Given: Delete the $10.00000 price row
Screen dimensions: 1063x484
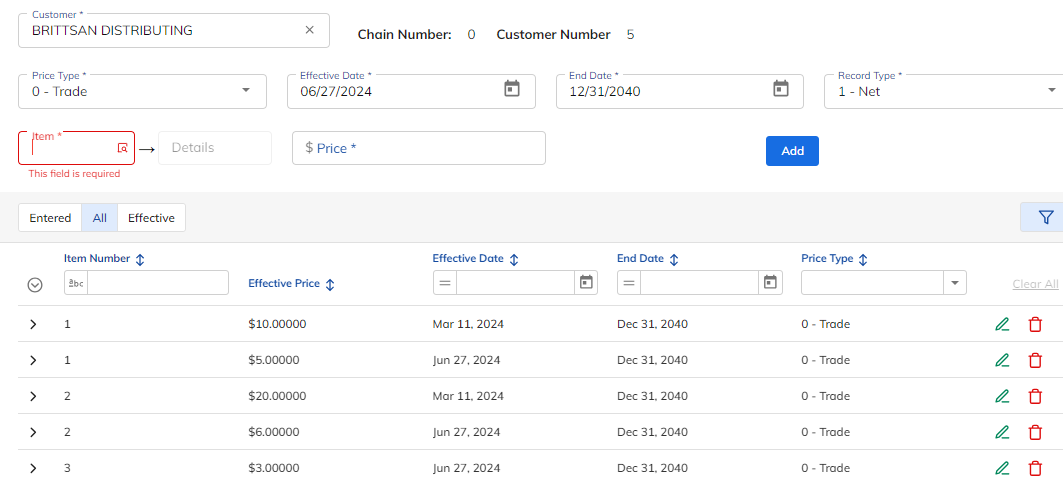Looking at the screenshot, I should tap(1035, 324).
